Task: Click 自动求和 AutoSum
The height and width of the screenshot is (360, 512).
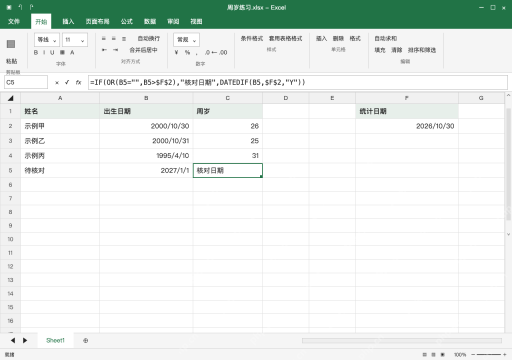Action: [385, 39]
